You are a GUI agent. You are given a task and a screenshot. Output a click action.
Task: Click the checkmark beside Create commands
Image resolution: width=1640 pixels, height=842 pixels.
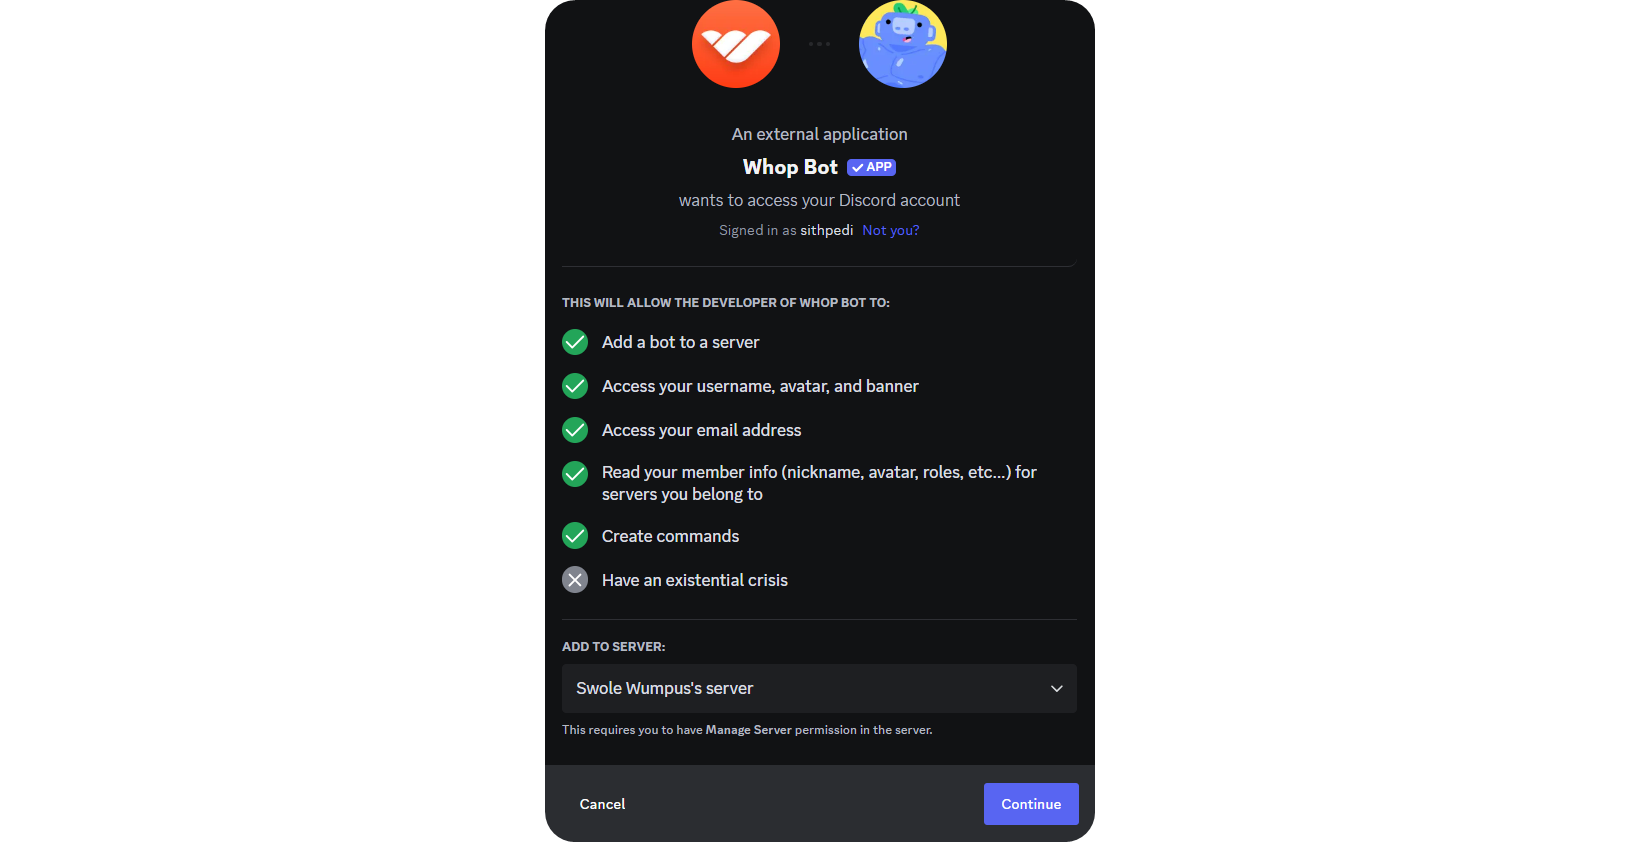pos(574,536)
